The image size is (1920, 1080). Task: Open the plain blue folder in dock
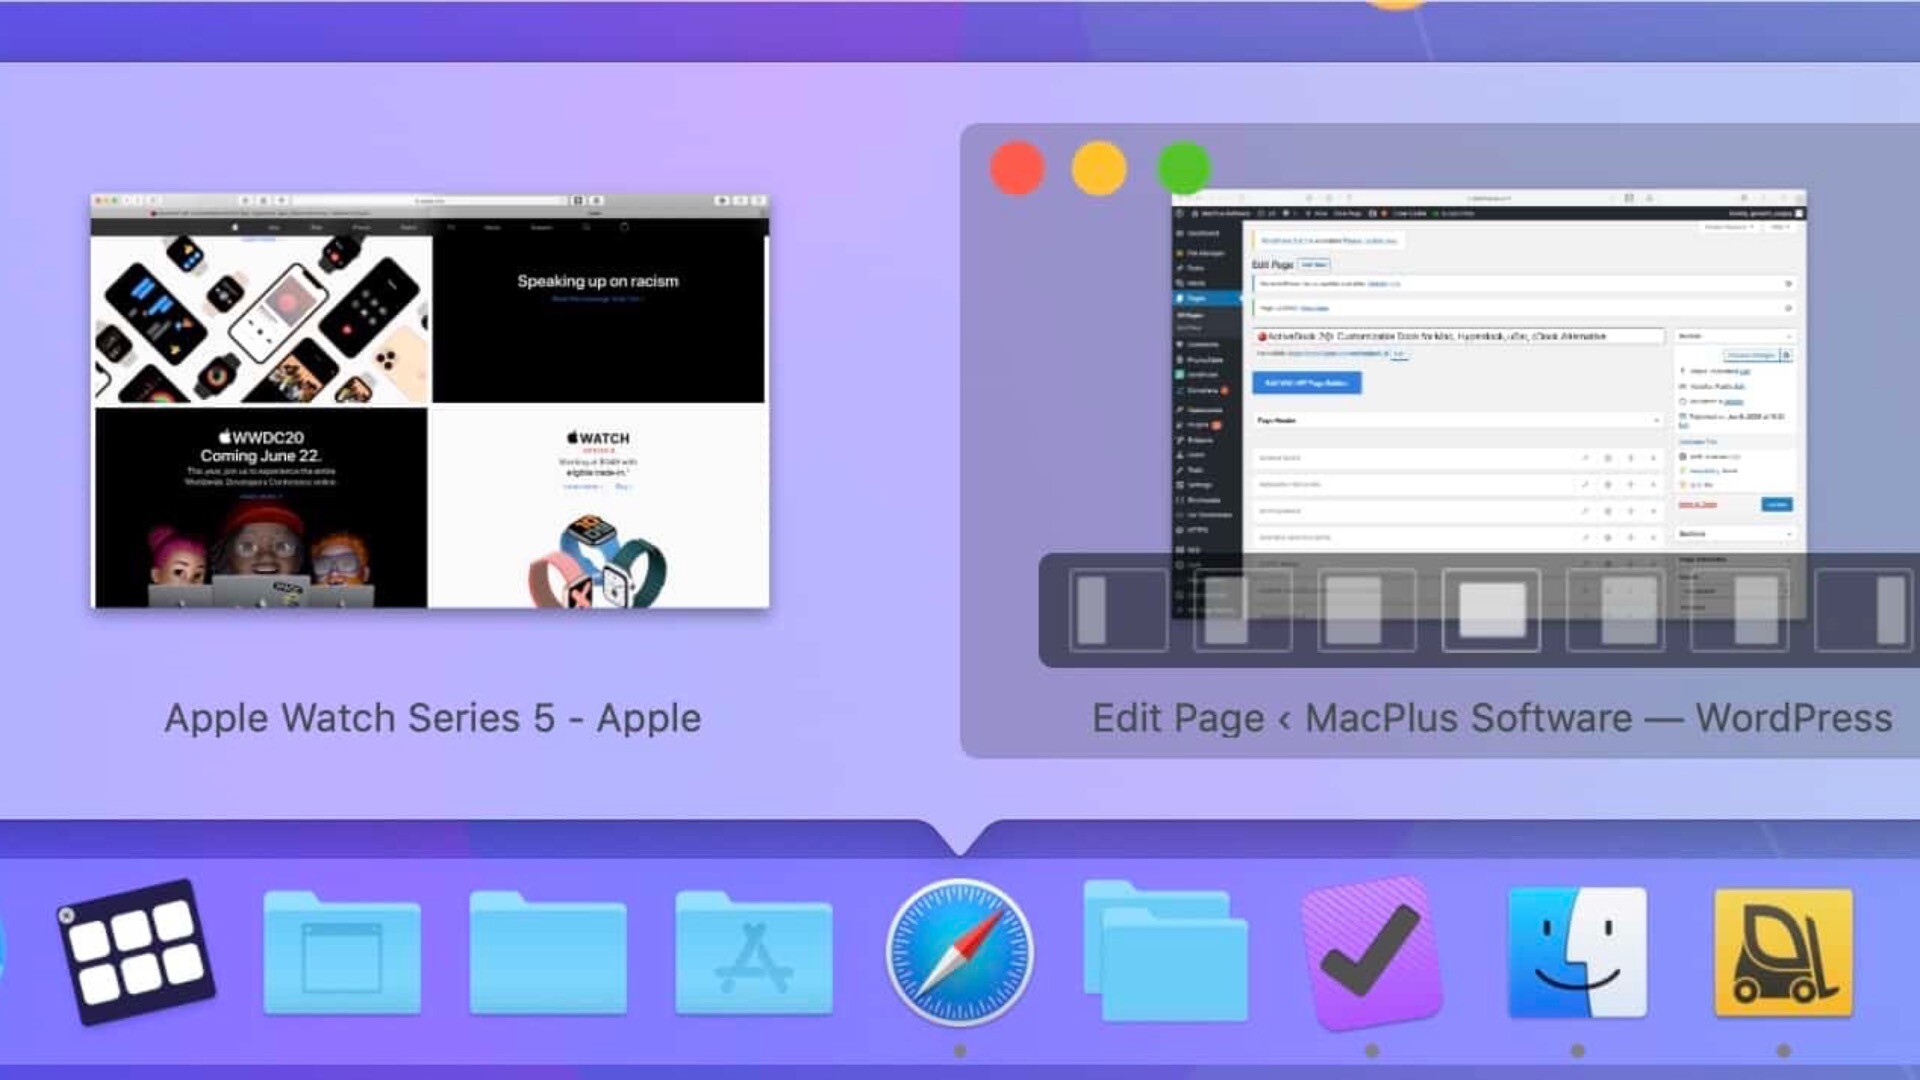548,953
